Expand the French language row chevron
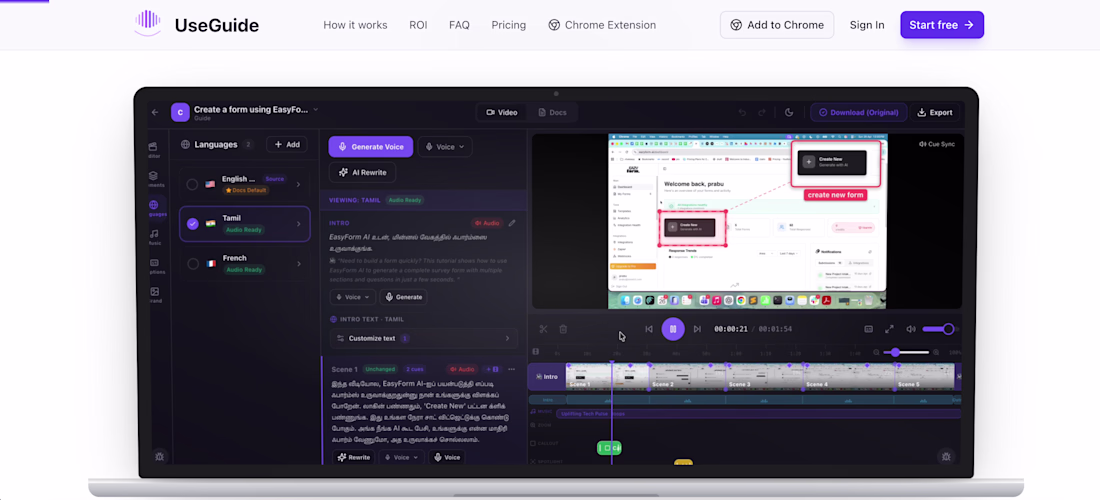Image resolution: width=1100 pixels, height=500 pixels. coord(298,264)
